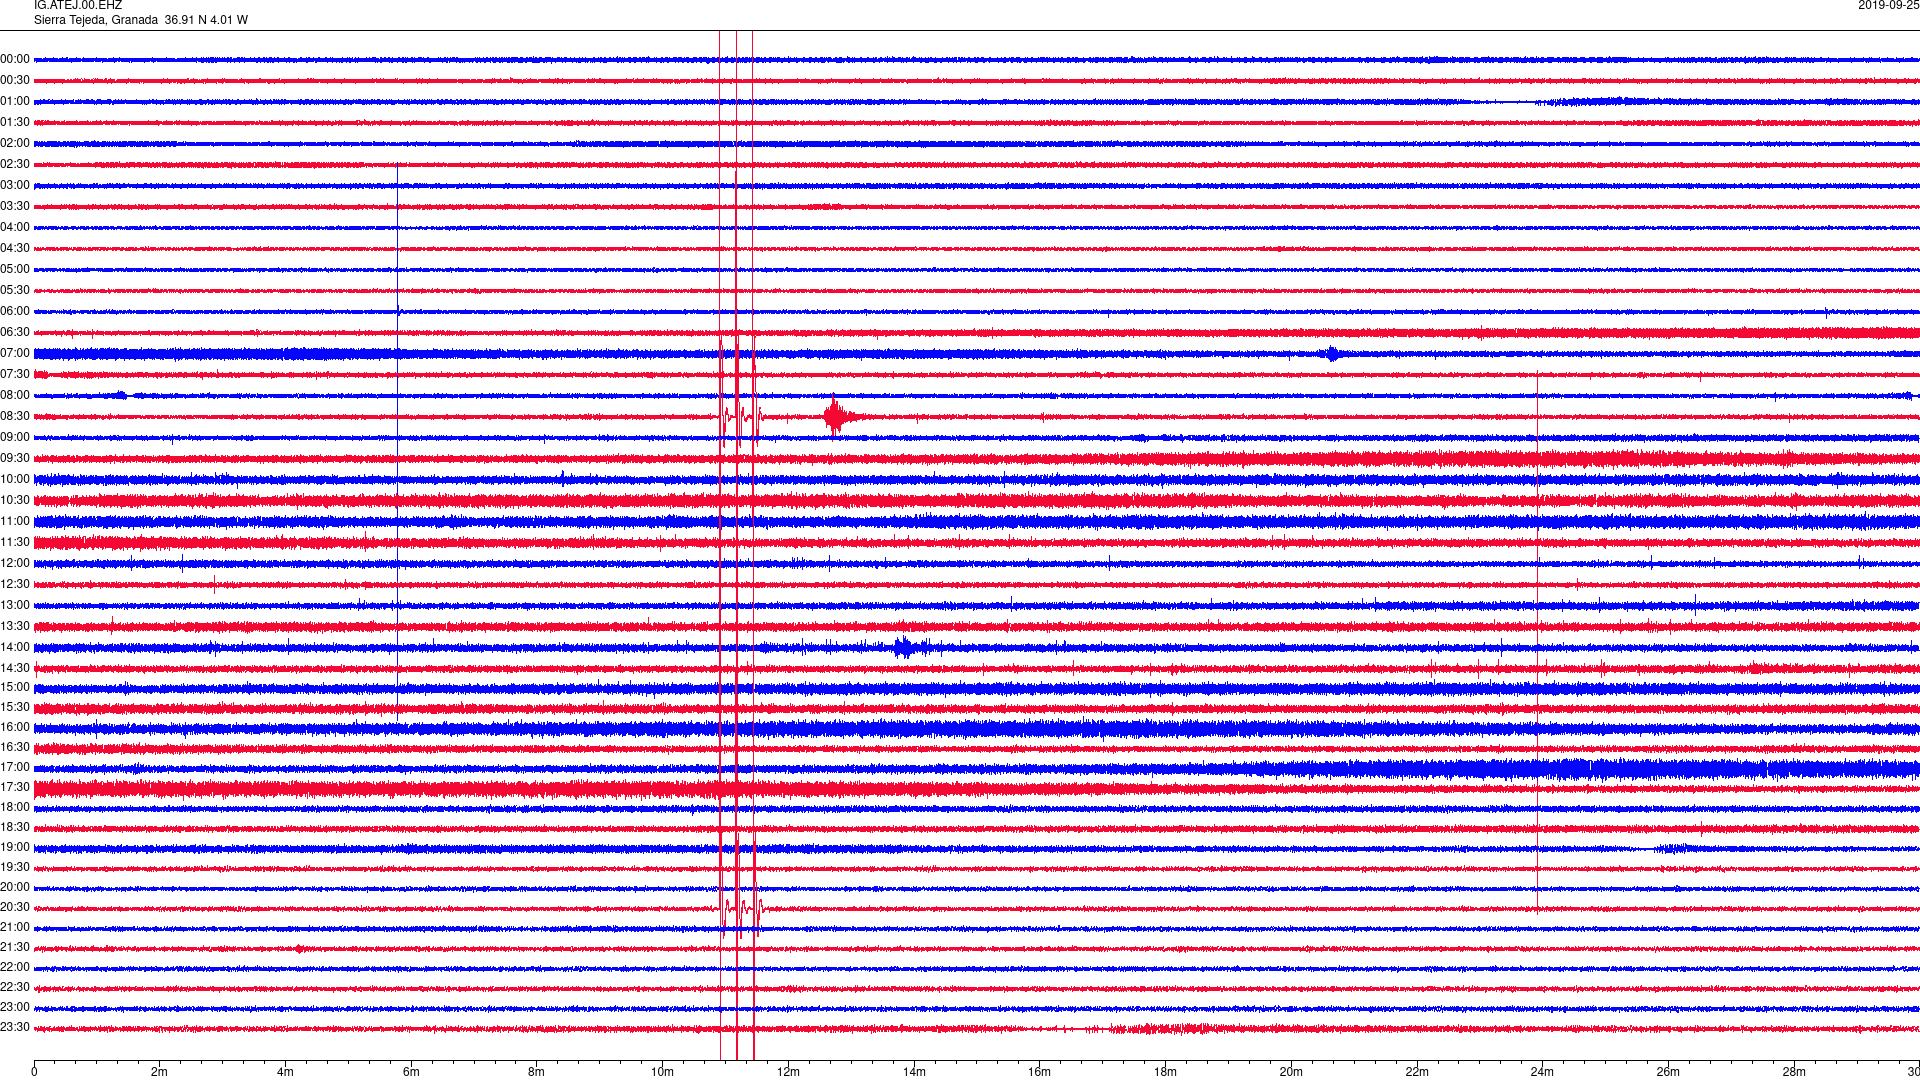Screen dimensions: 1920x1080
Task: Select the 01:30 time row label
Action: 15,123
